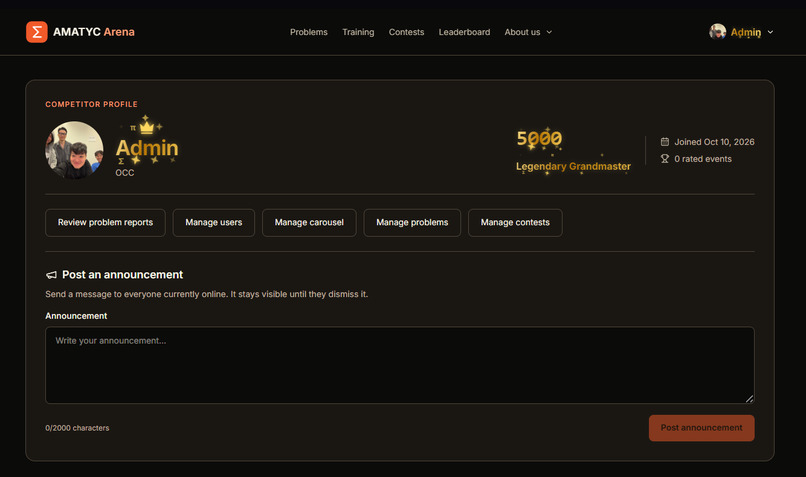Screen dimensions: 806x477
Task: Focus the announcement text area
Action: 400,365
